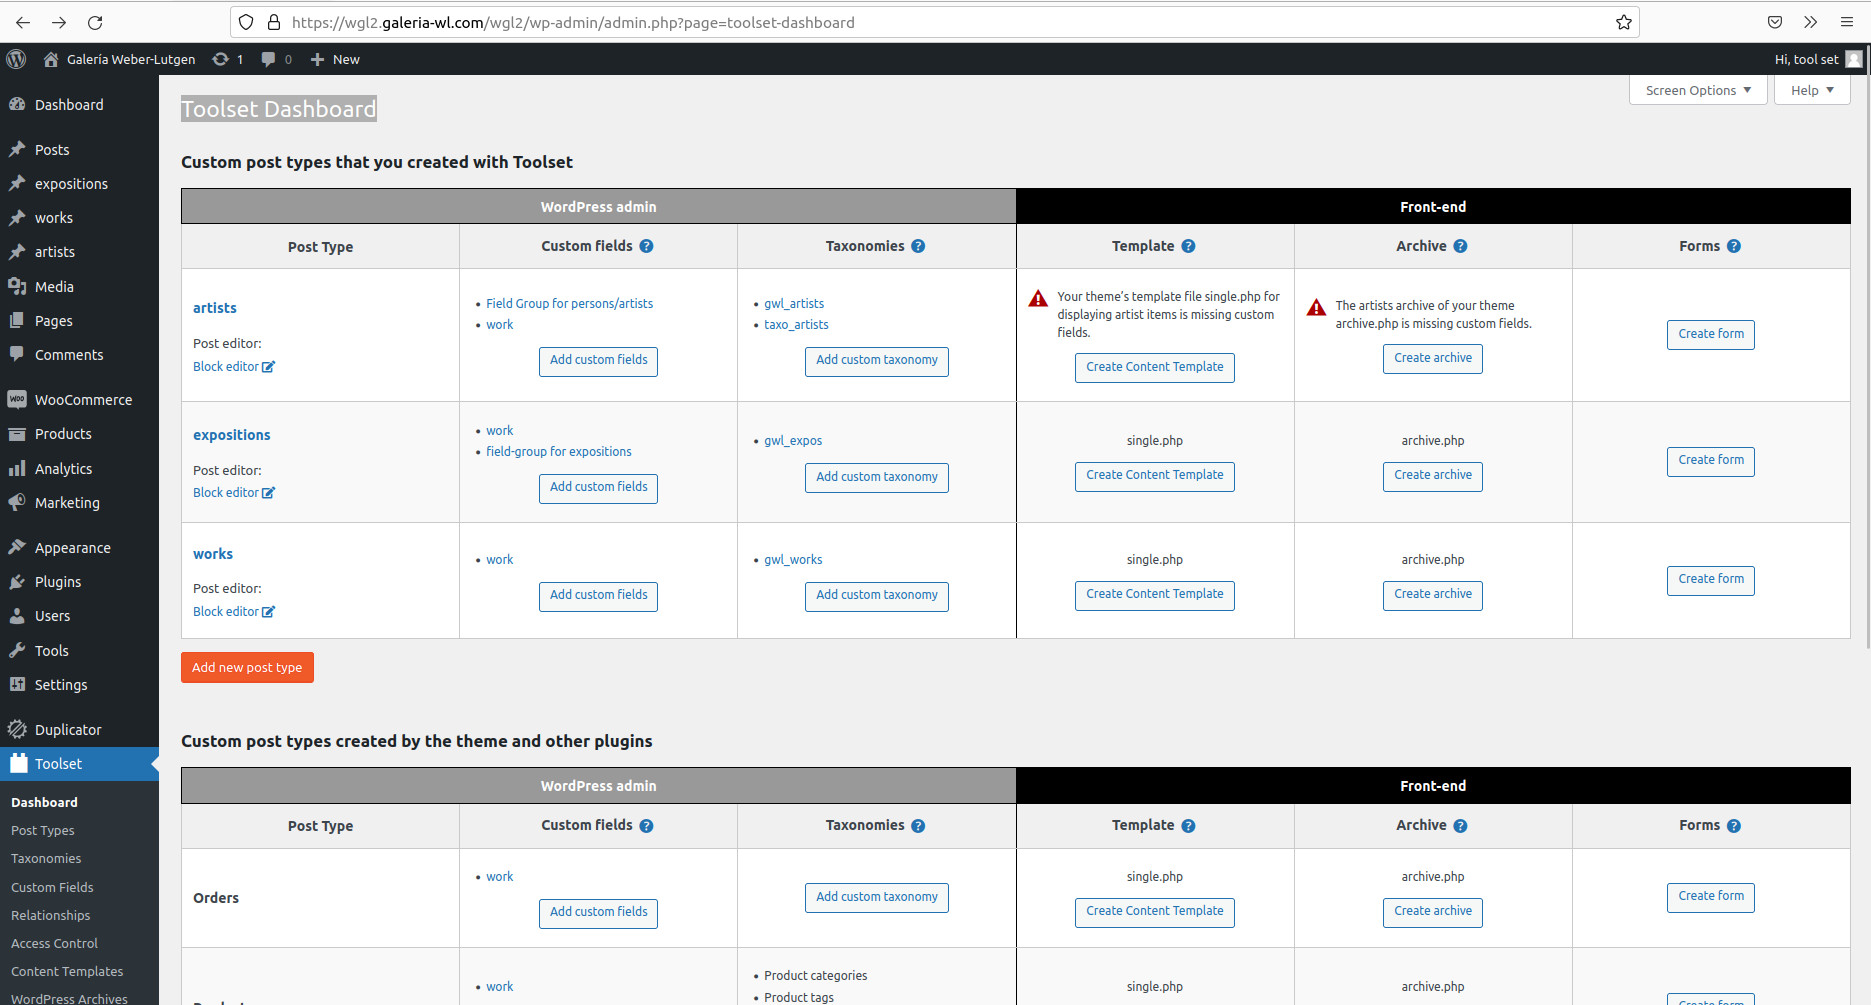
Task: Click the Block editor edit icon for works
Action: [268, 612]
